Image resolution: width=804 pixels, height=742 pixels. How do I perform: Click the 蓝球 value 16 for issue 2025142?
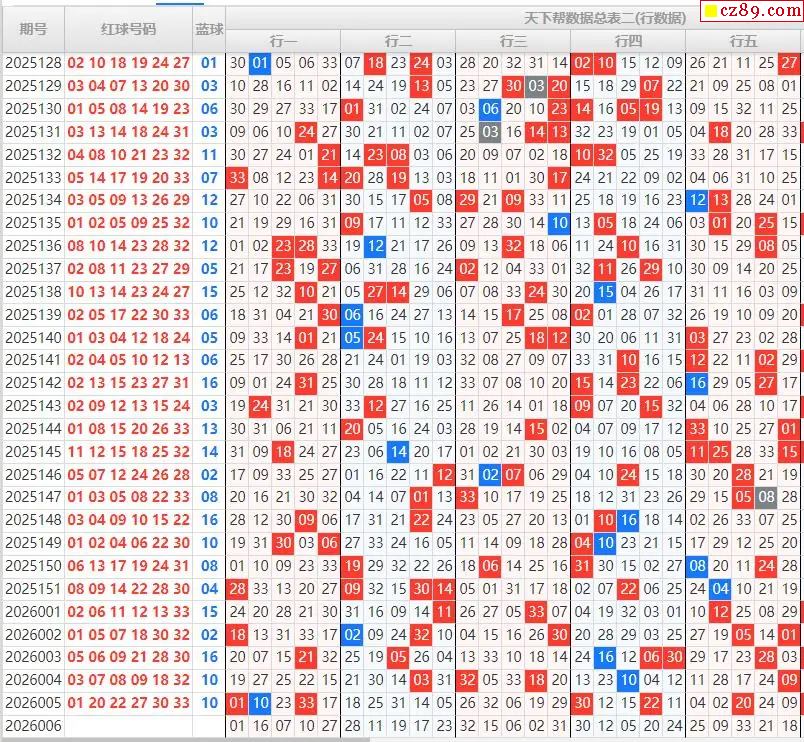[209, 383]
